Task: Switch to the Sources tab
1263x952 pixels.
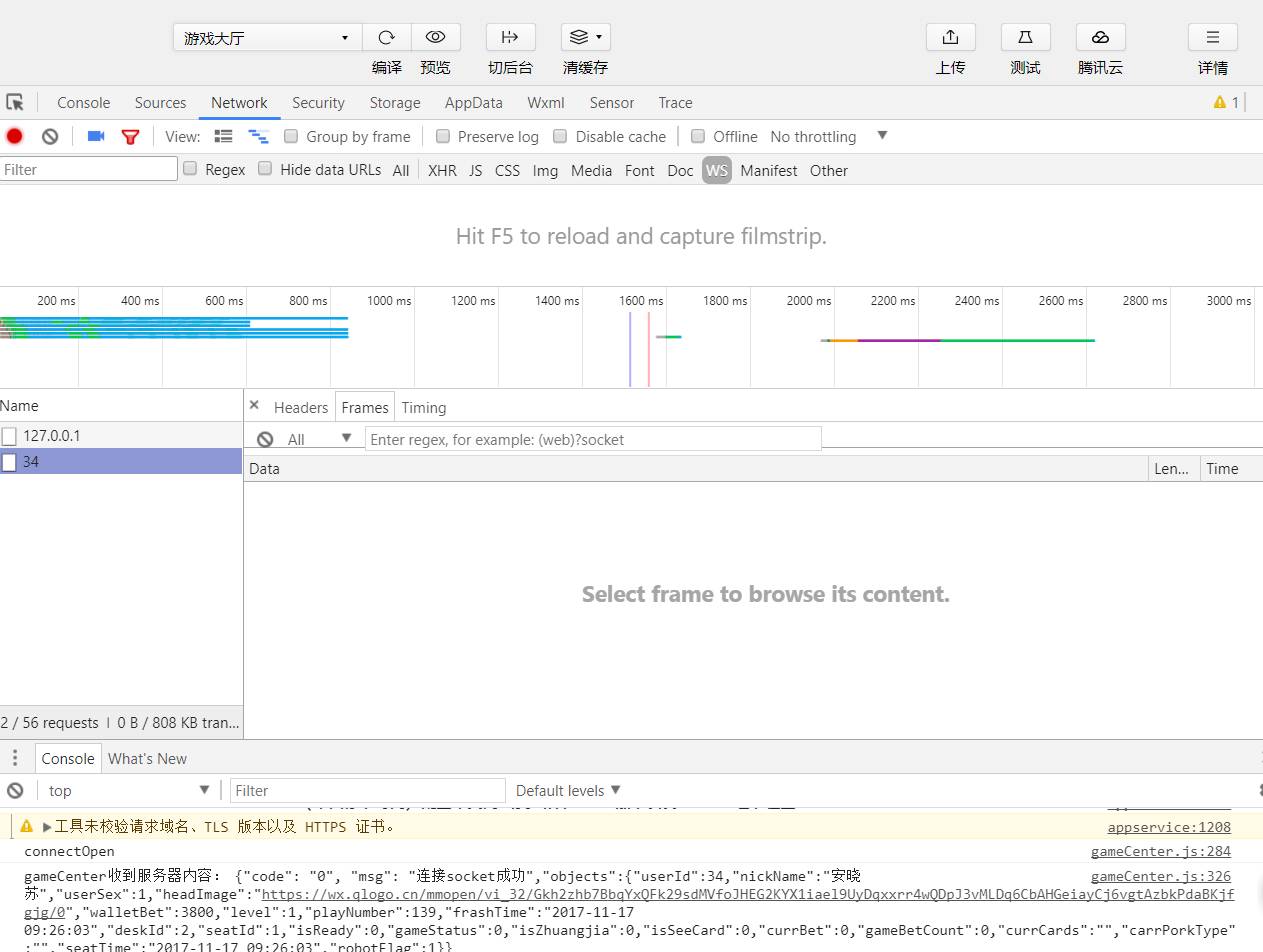Action: click(x=160, y=103)
